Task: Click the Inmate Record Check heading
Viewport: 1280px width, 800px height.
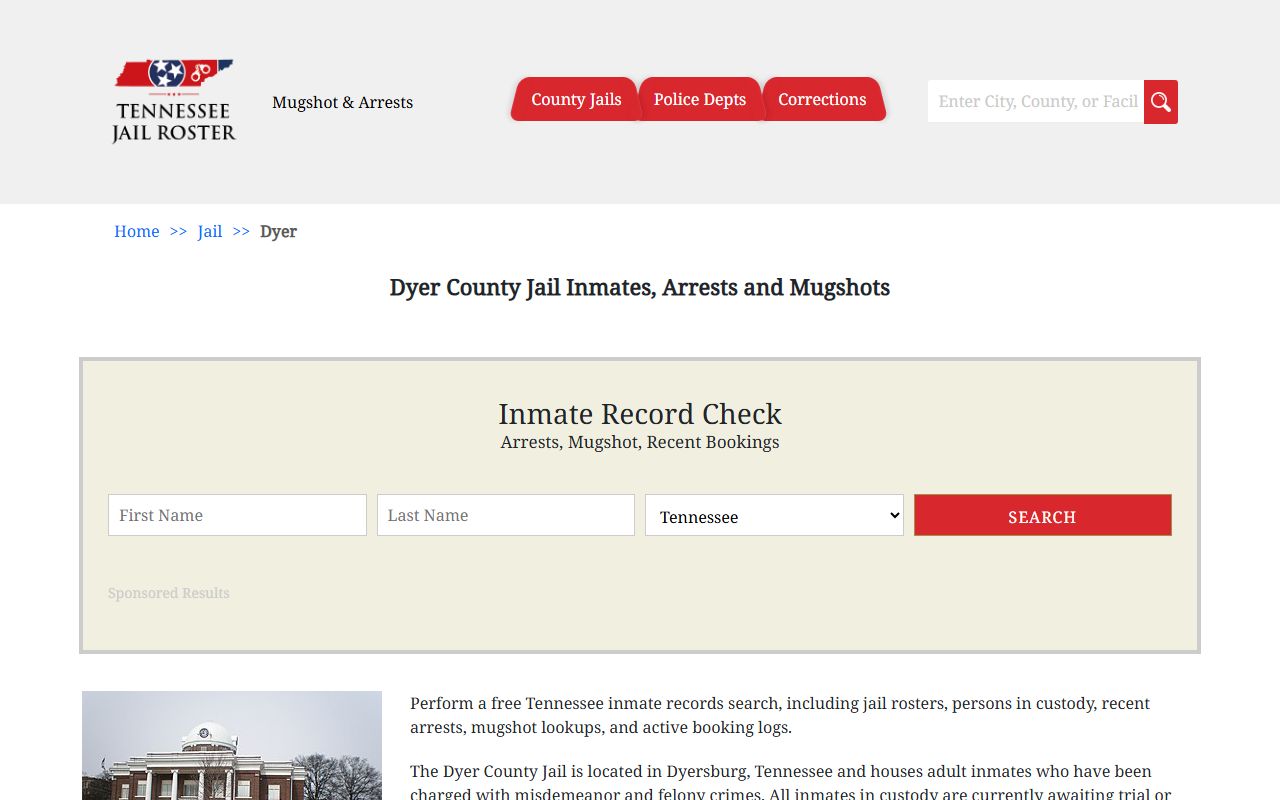Action: [x=640, y=413]
